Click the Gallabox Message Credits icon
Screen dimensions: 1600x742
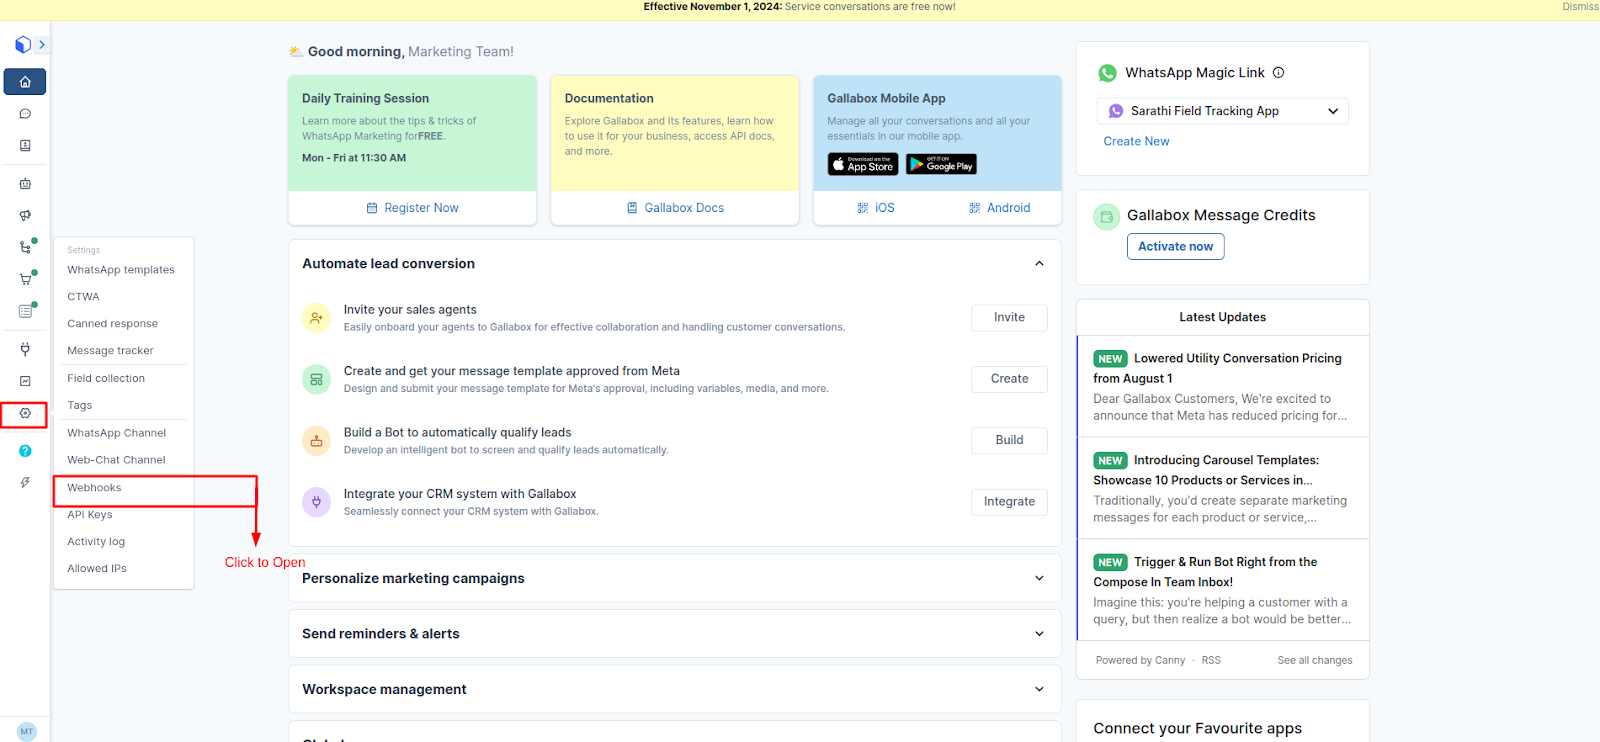point(1106,217)
